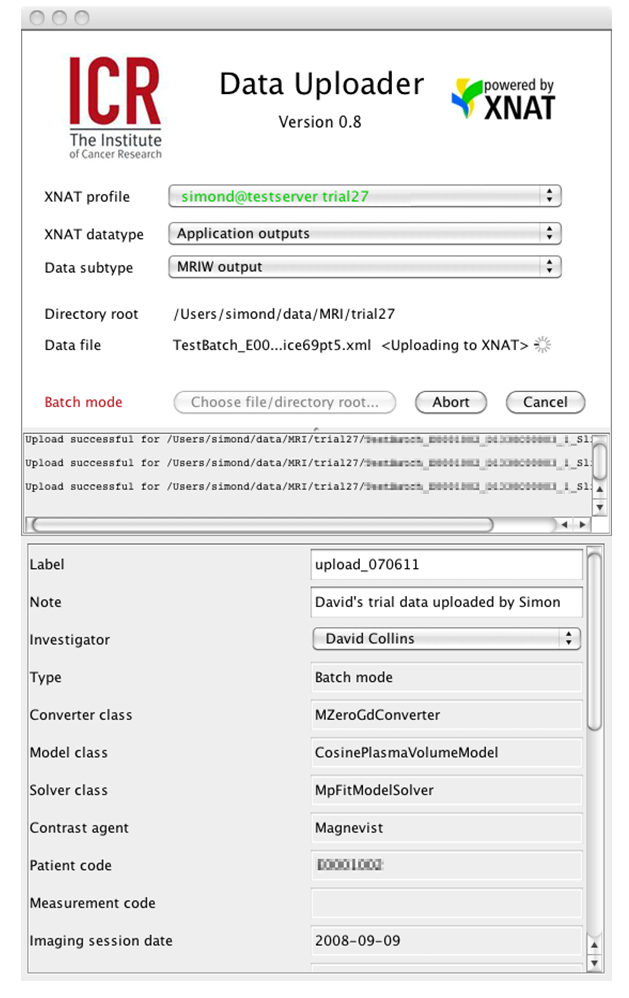629x998 pixels.
Task: Open the XNAT datatype dropdown
Action: point(364,234)
